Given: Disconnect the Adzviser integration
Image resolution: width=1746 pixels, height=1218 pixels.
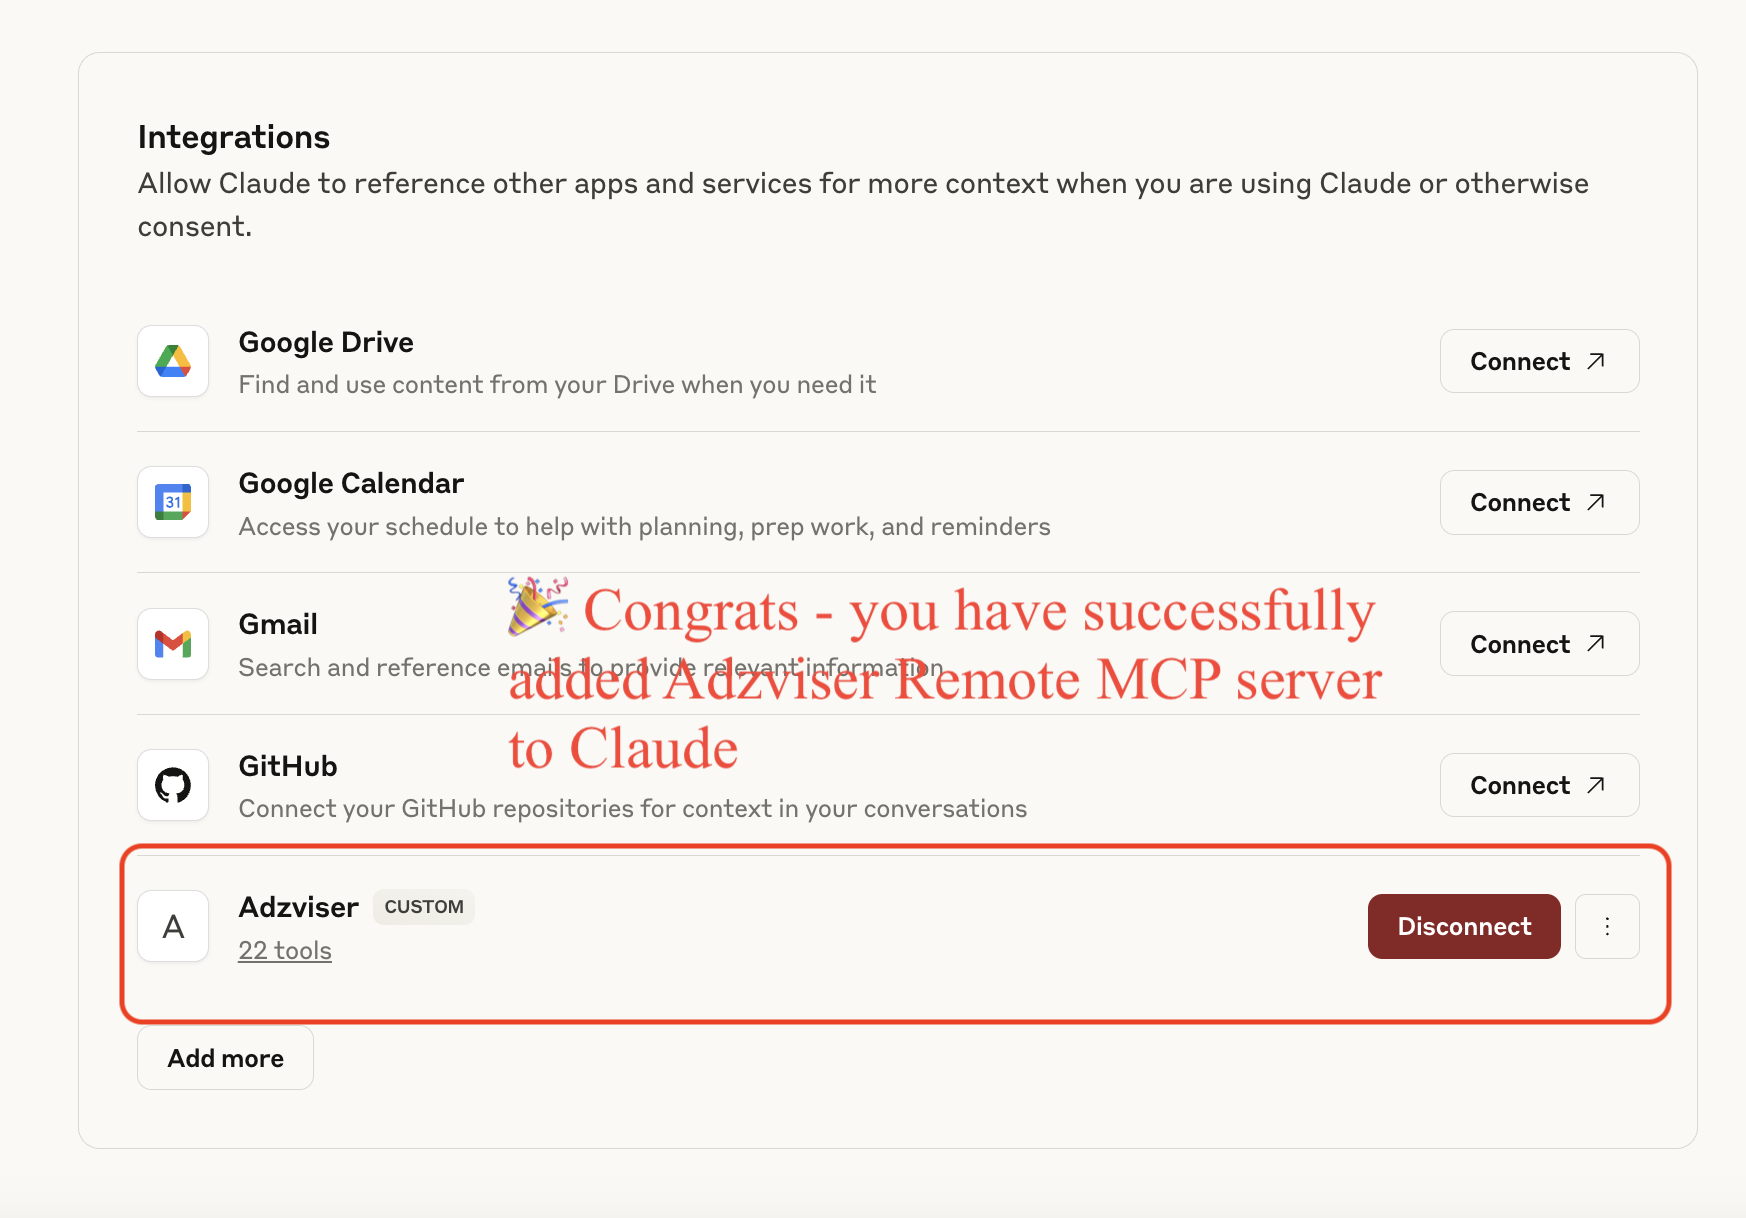Looking at the screenshot, I should [1463, 926].
